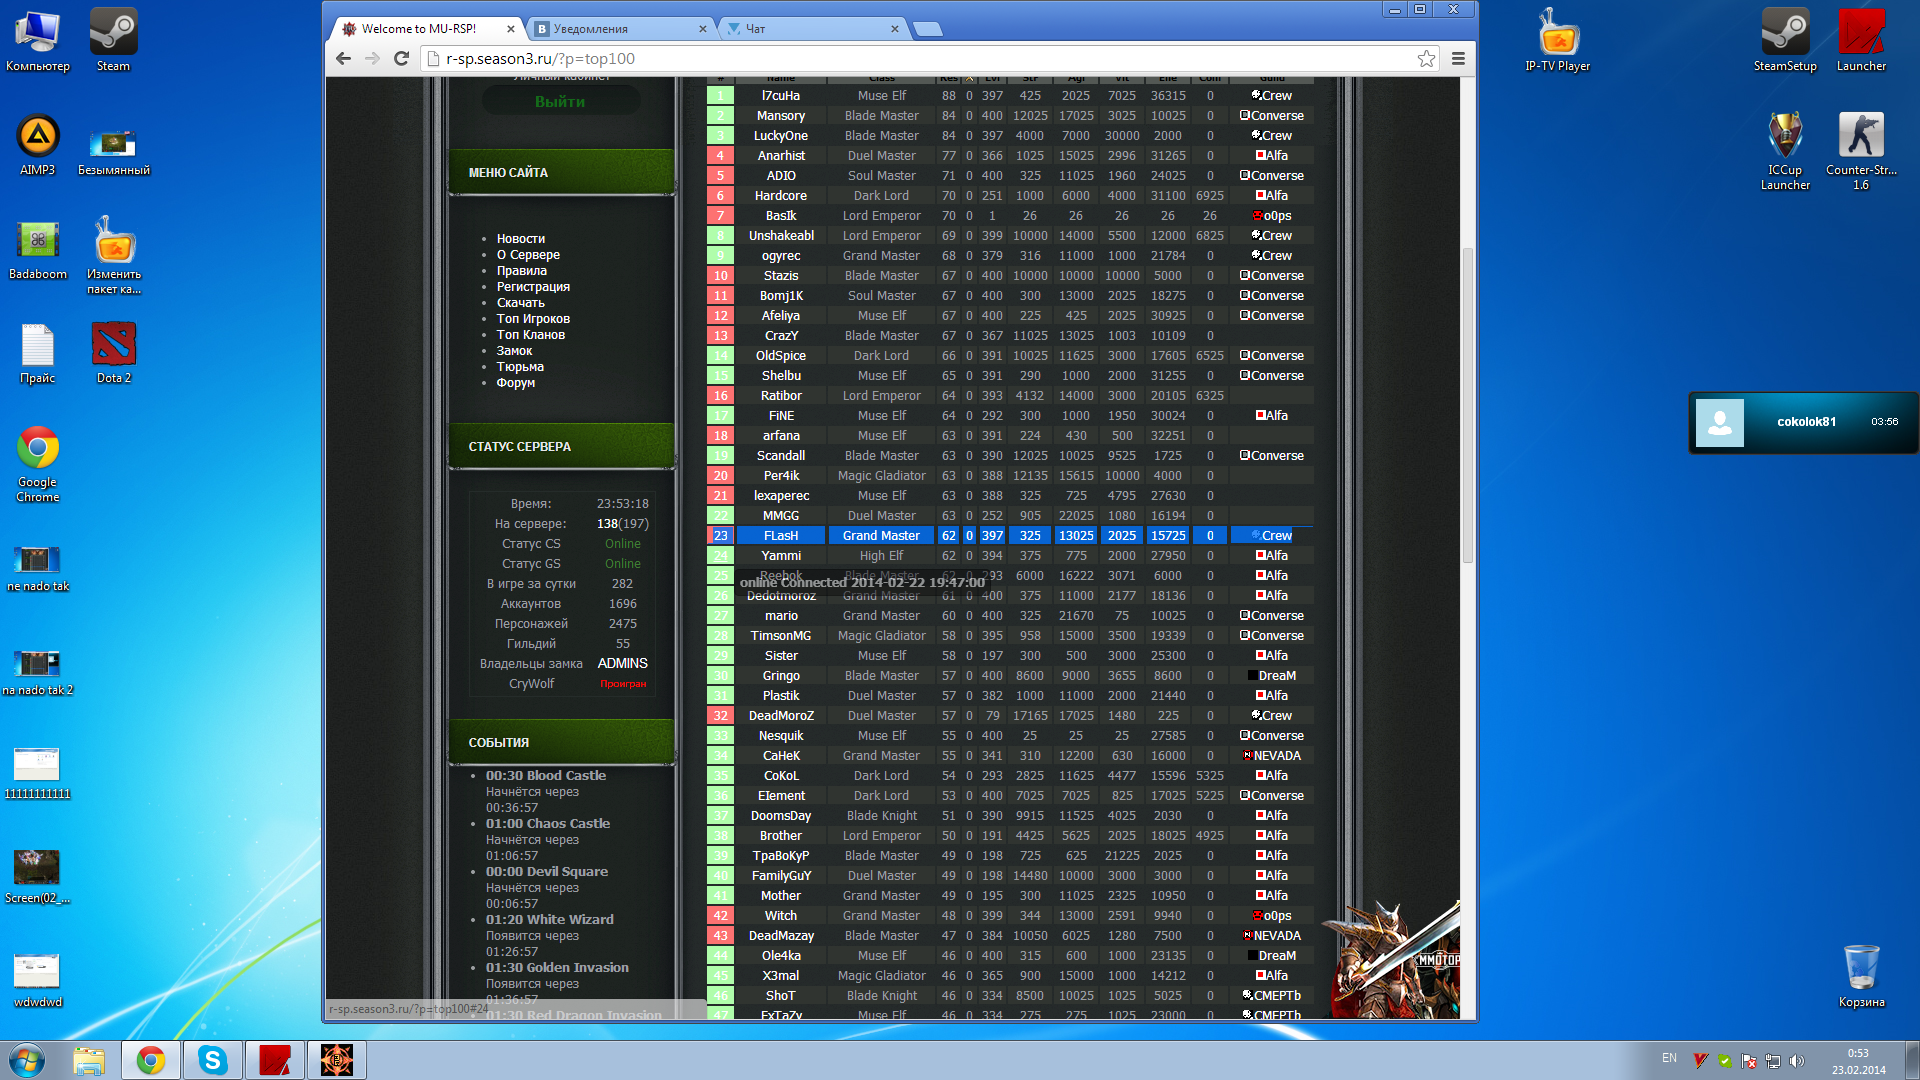This screenshot has height=1080, width=1920.
Task: Click the 01:20 White Wizard event
Action: tap(550, 920)
